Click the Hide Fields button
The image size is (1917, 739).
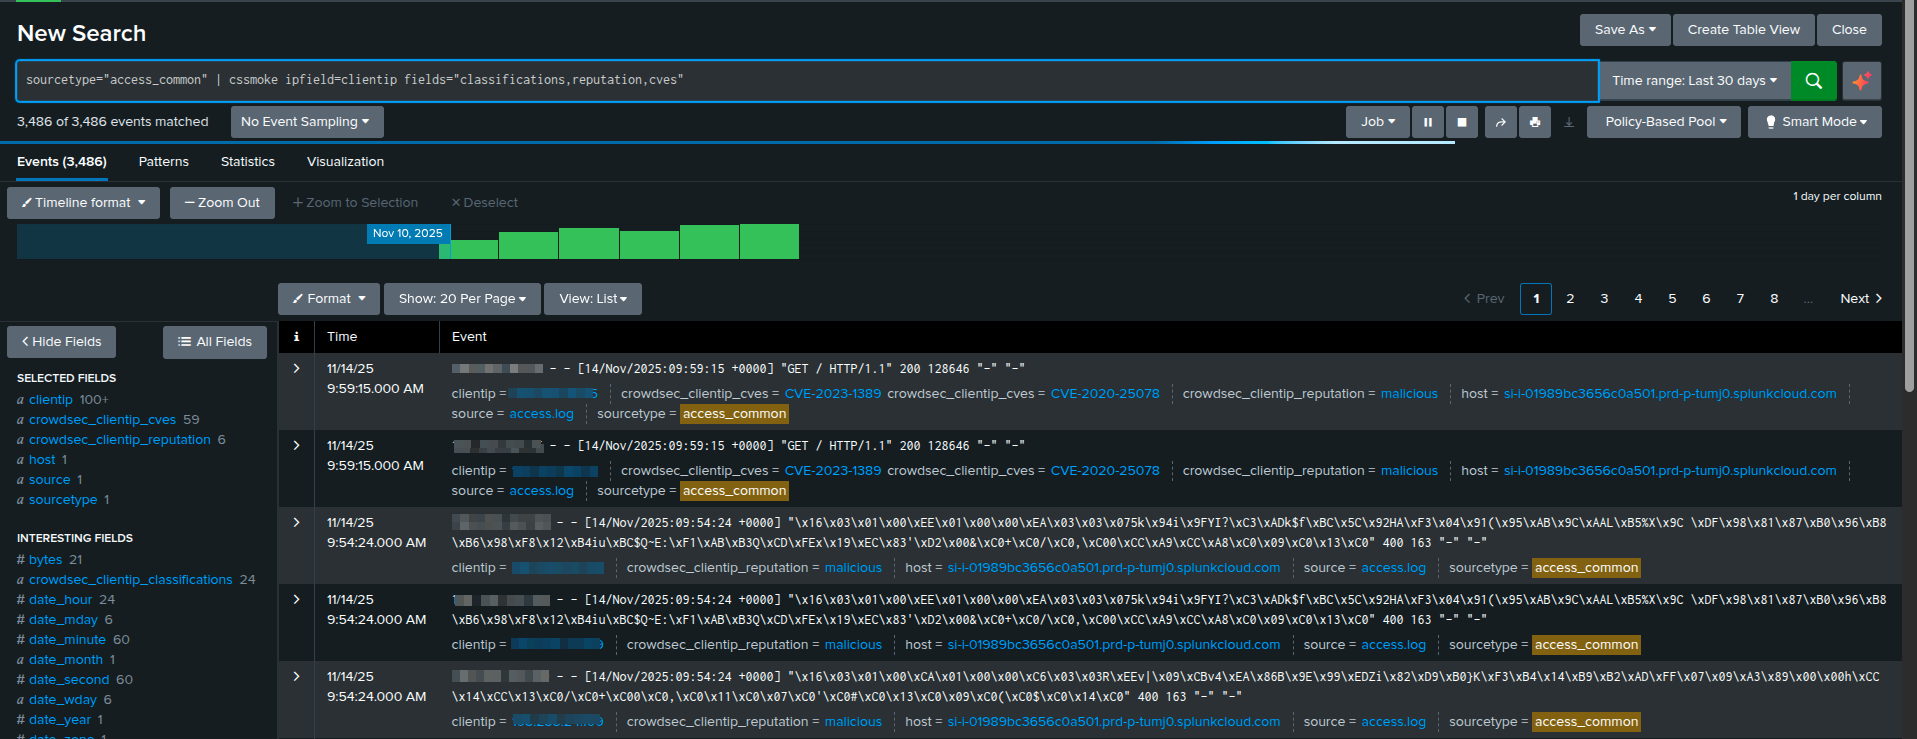(61, 342)
